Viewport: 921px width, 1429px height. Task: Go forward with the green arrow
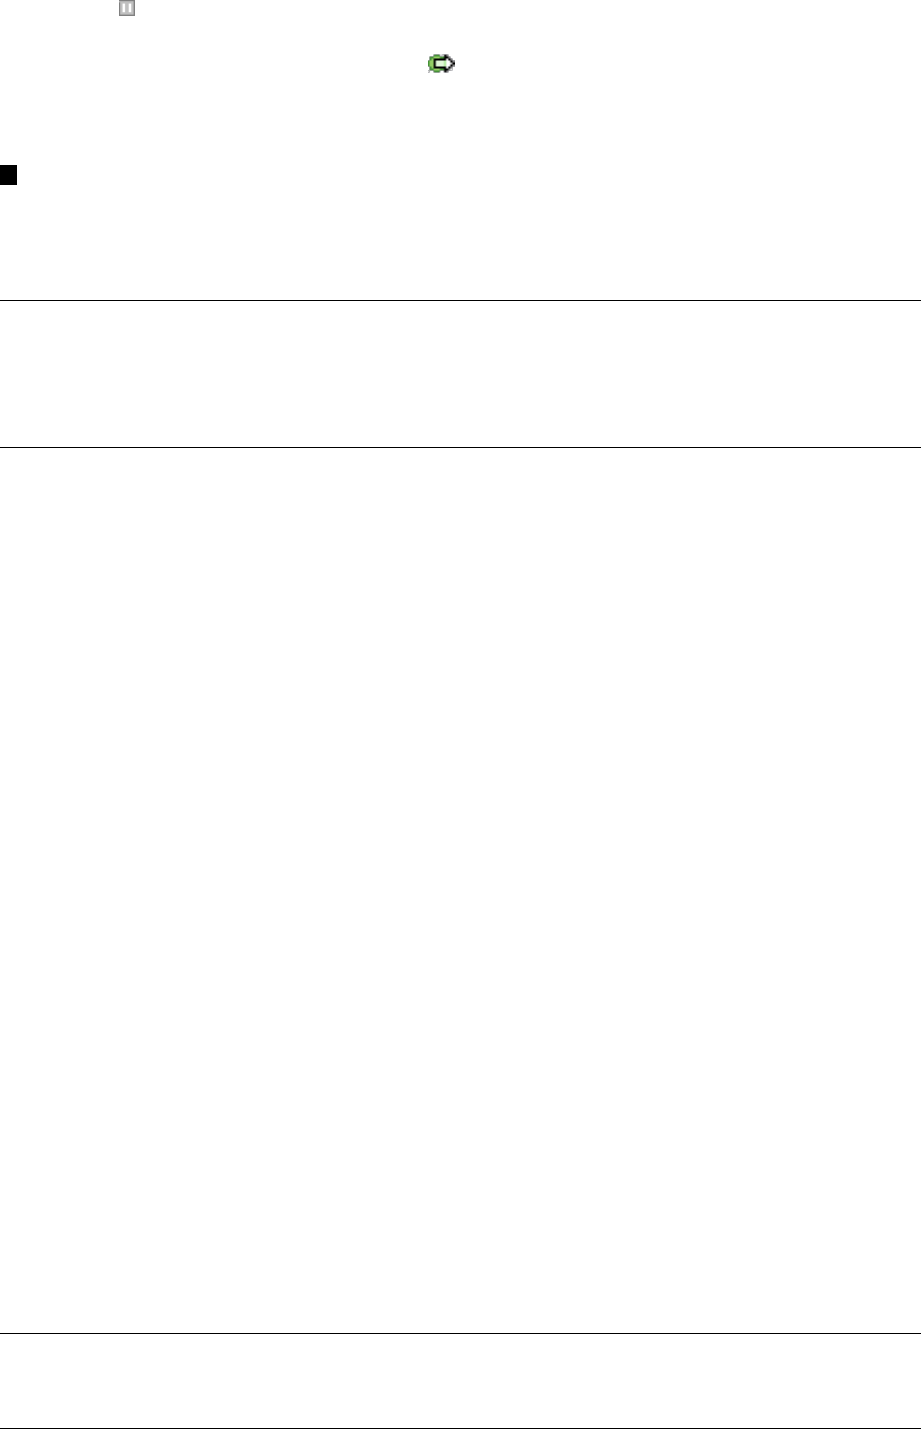point(441,64)
